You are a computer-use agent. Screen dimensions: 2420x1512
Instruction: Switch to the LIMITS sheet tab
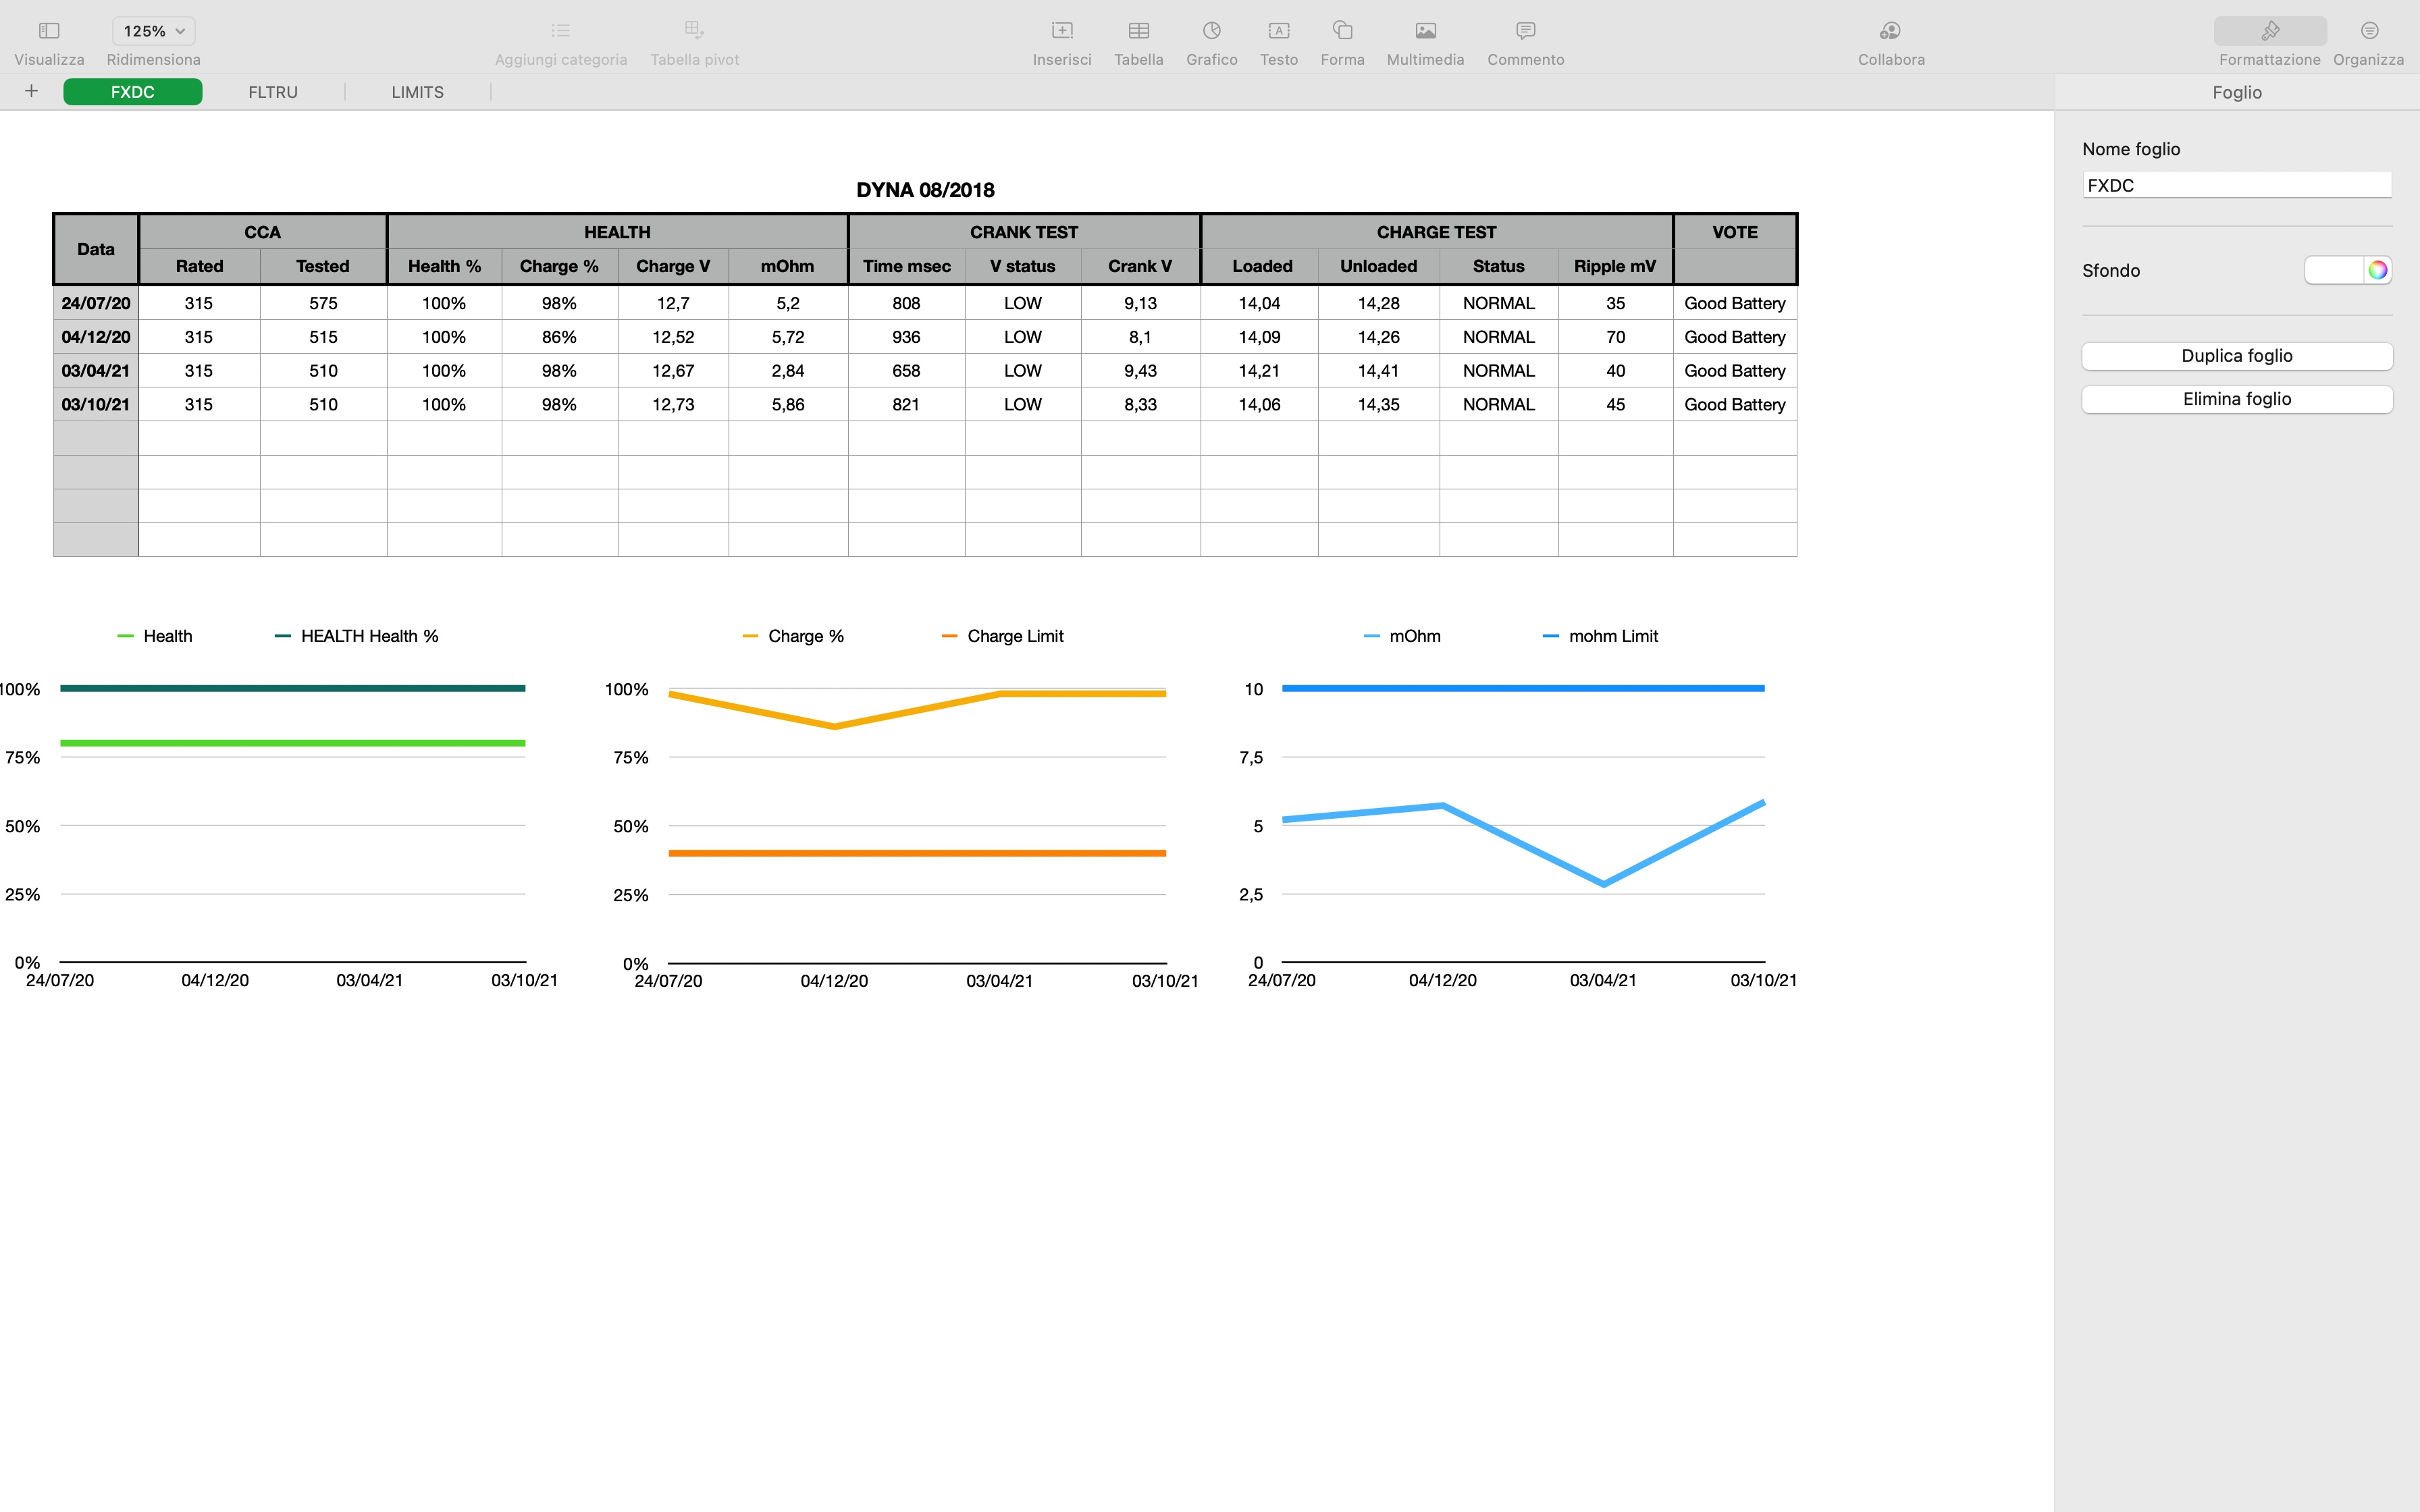[x=417, y=92]
